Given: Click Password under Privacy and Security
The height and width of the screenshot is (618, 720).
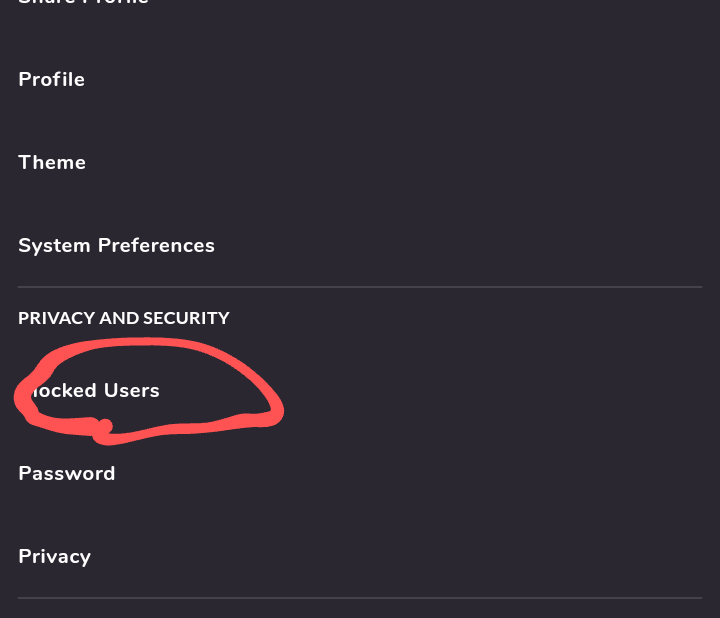Looking at the screenshot, I should [67, 474].
